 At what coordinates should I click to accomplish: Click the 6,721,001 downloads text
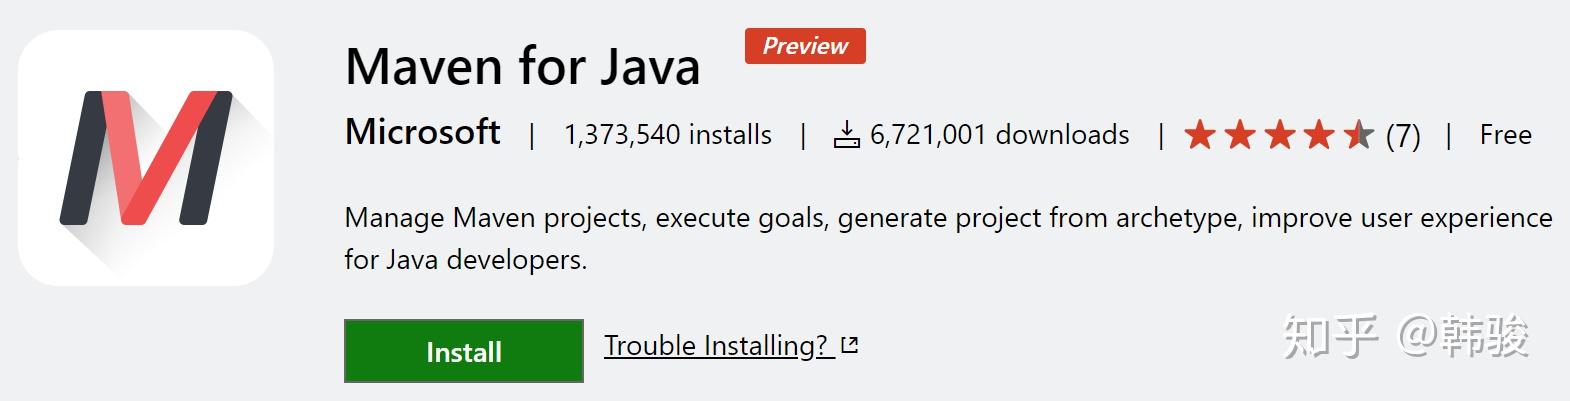click(1000, 135)
